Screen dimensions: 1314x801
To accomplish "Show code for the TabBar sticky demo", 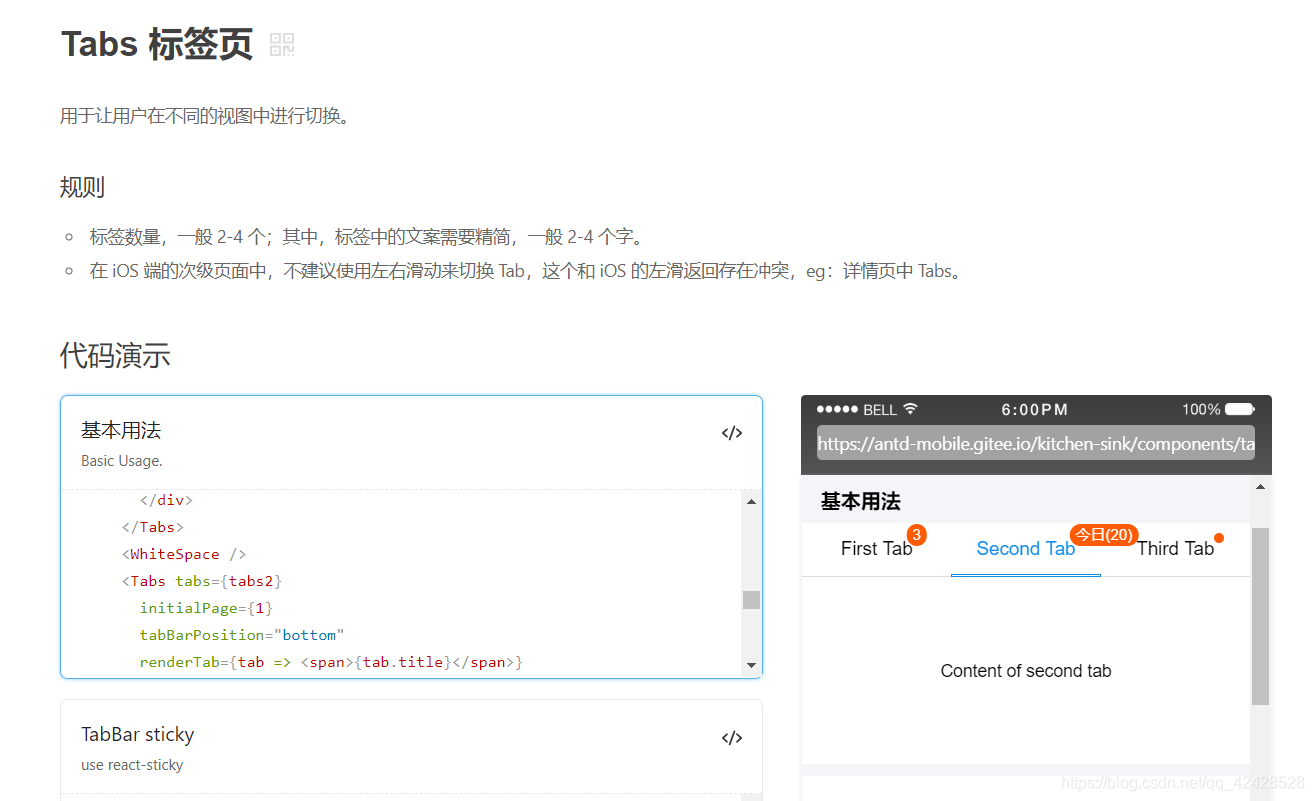I will (732, 738).
